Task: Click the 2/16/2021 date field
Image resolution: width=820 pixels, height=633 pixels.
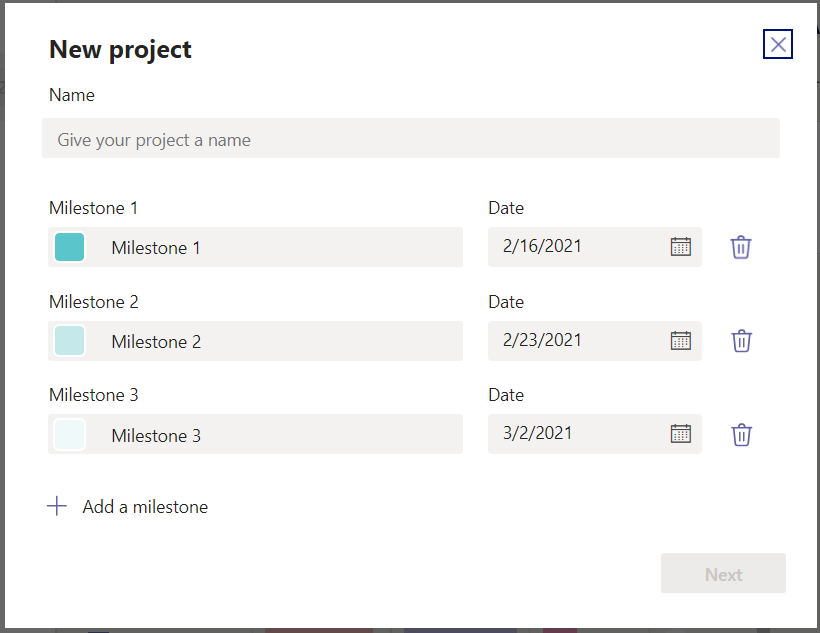Action: click(x=570, y=247)
